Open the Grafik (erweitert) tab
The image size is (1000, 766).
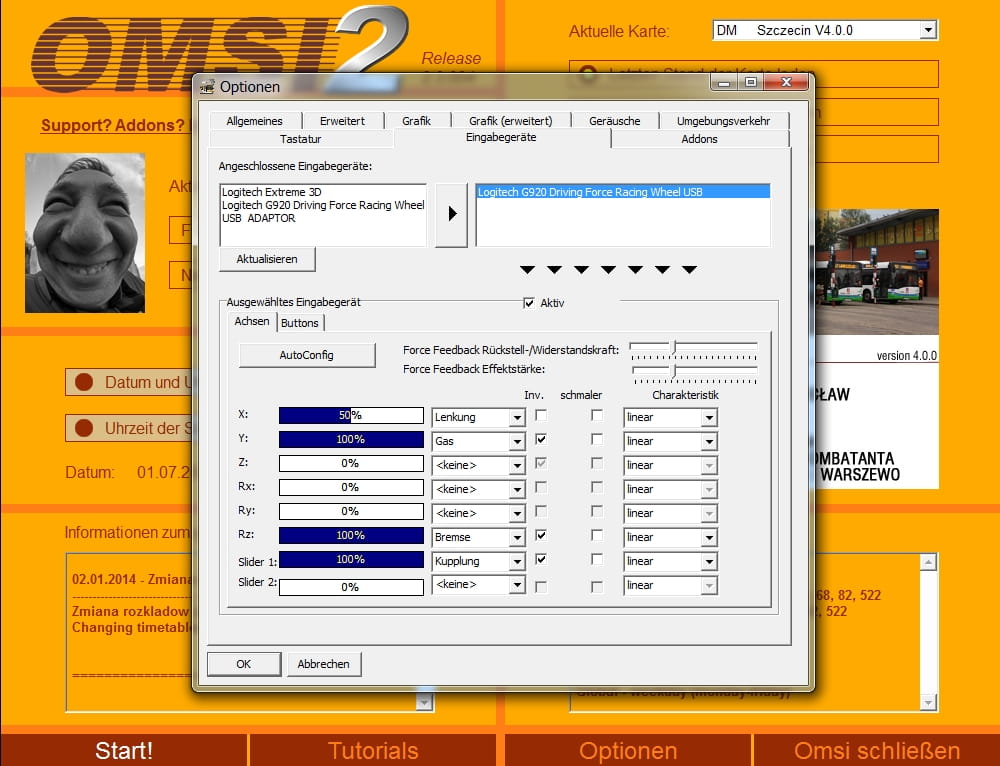pos(510,121)
